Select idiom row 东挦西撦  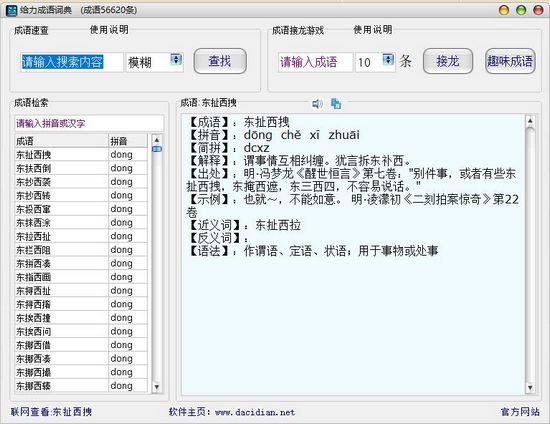click(81, 304)
